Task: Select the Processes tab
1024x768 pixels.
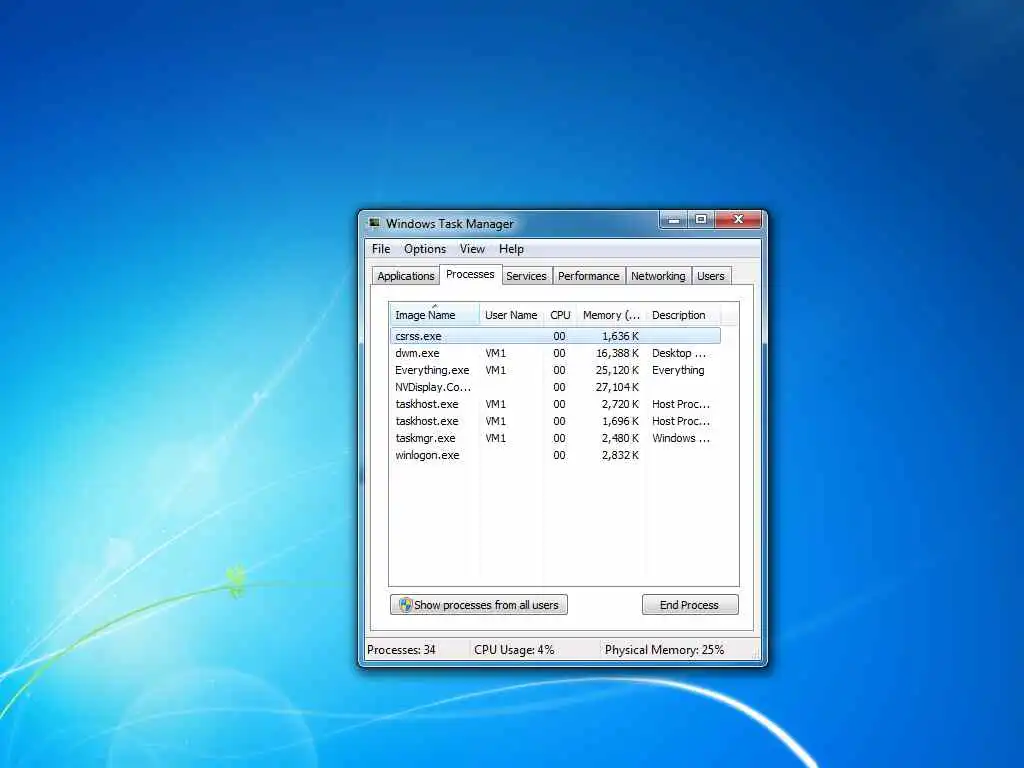Action: 470,274
